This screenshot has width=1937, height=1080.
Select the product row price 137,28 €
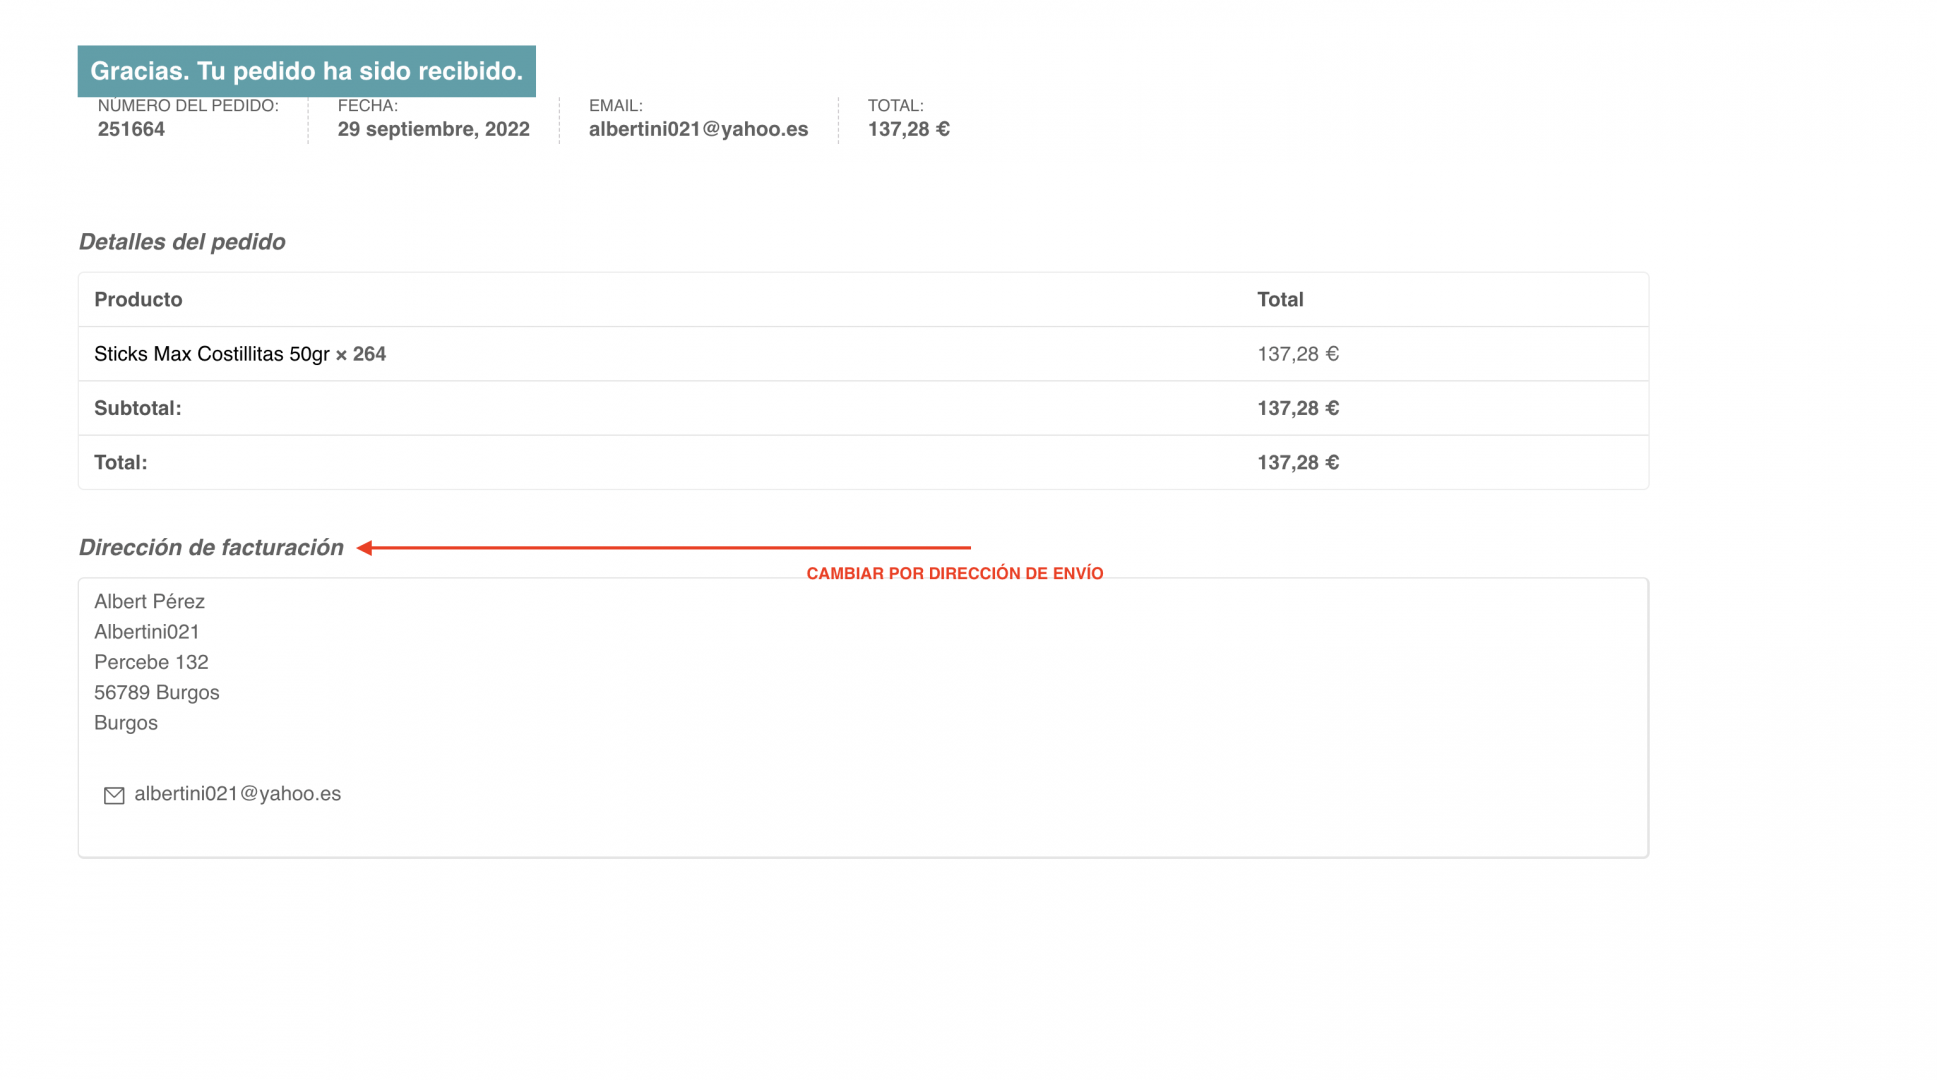tap(1298, 354)
